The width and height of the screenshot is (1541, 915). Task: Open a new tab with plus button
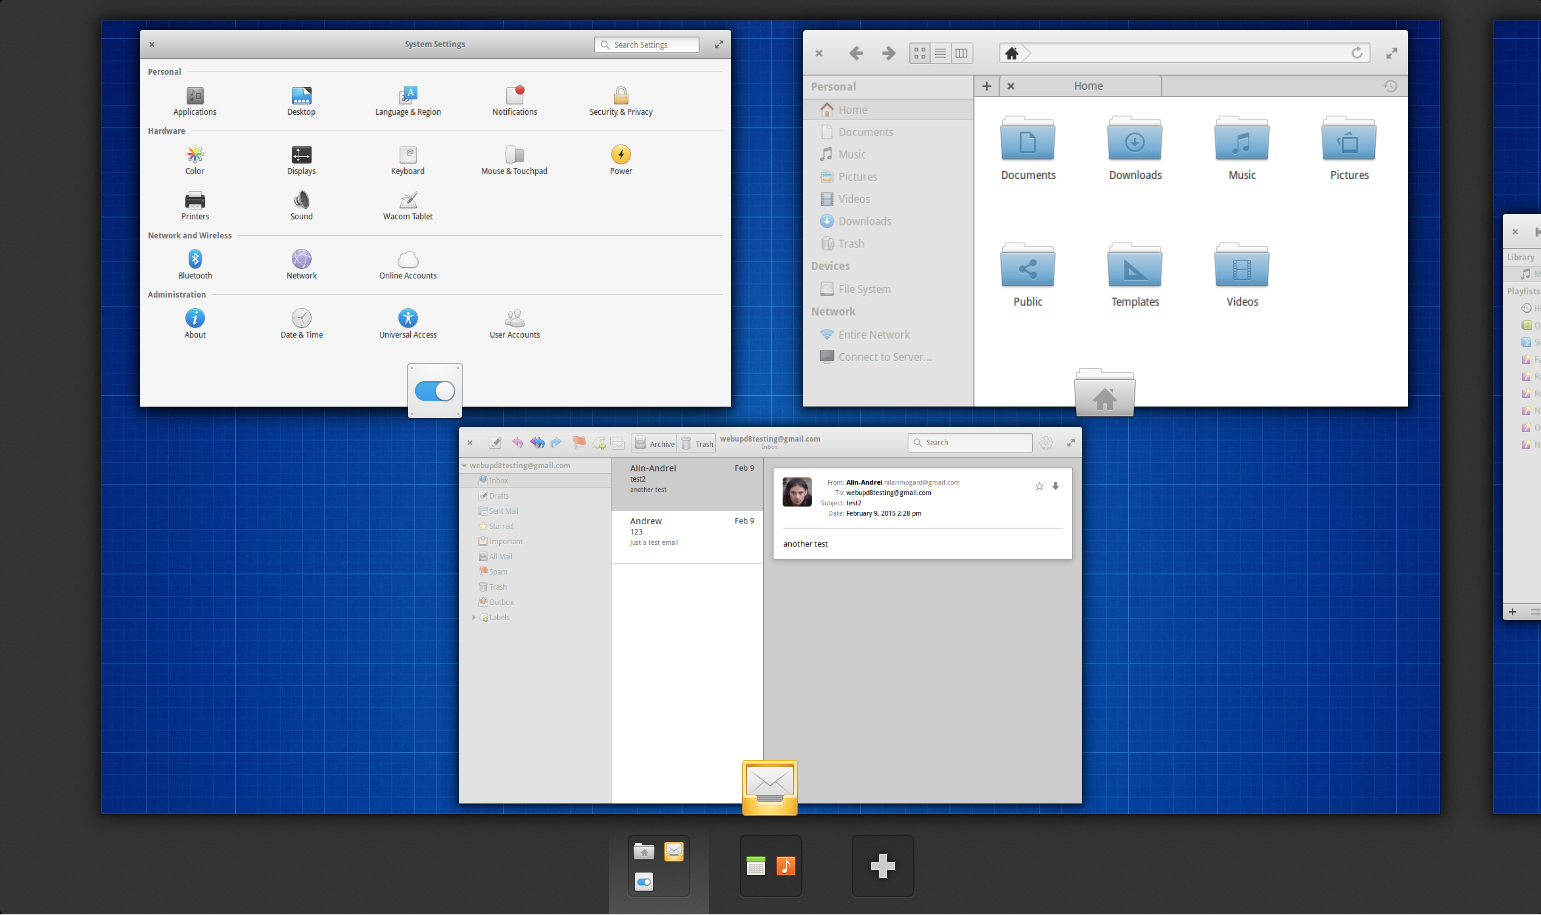coord(986,86)
